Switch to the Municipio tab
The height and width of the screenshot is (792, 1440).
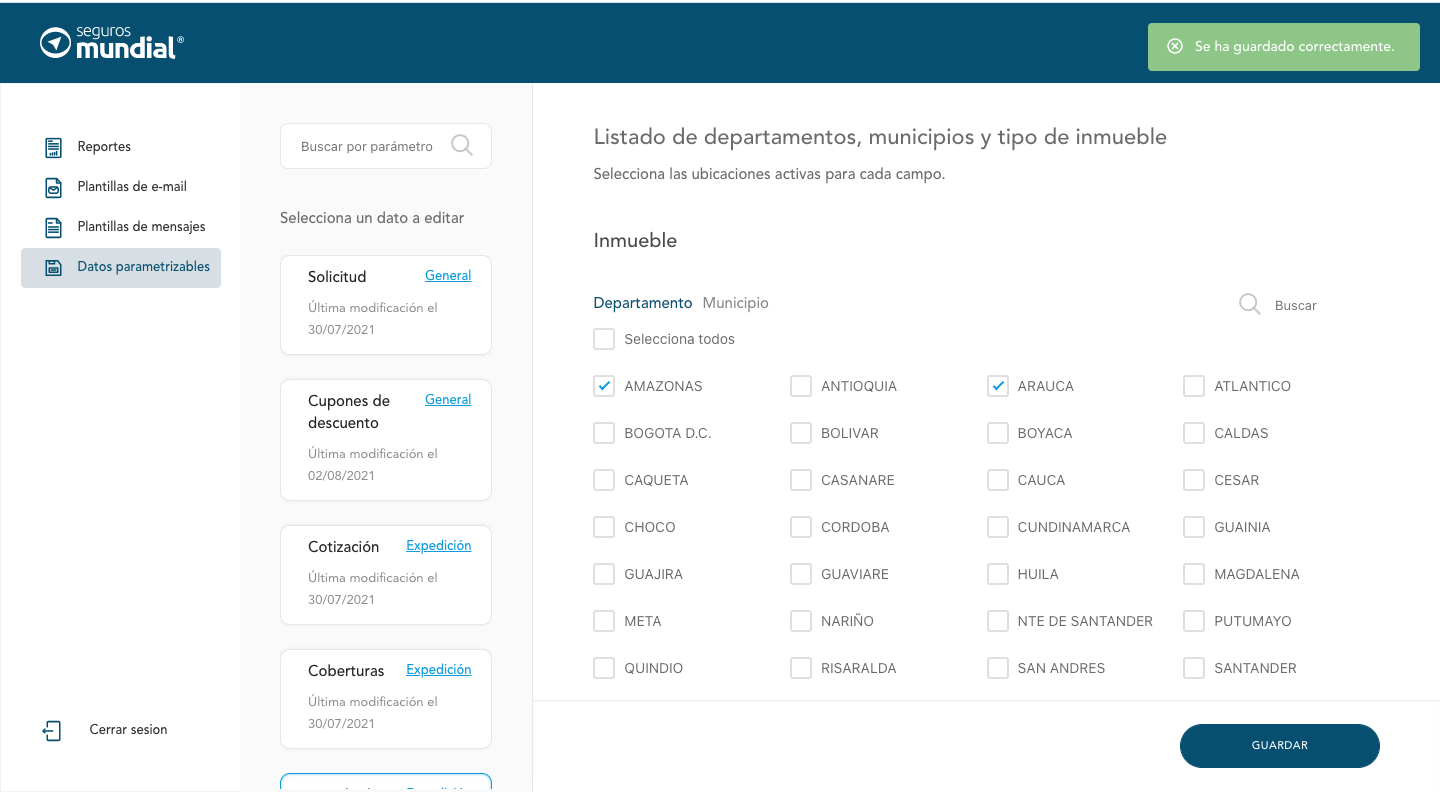(x=736, y=303)
